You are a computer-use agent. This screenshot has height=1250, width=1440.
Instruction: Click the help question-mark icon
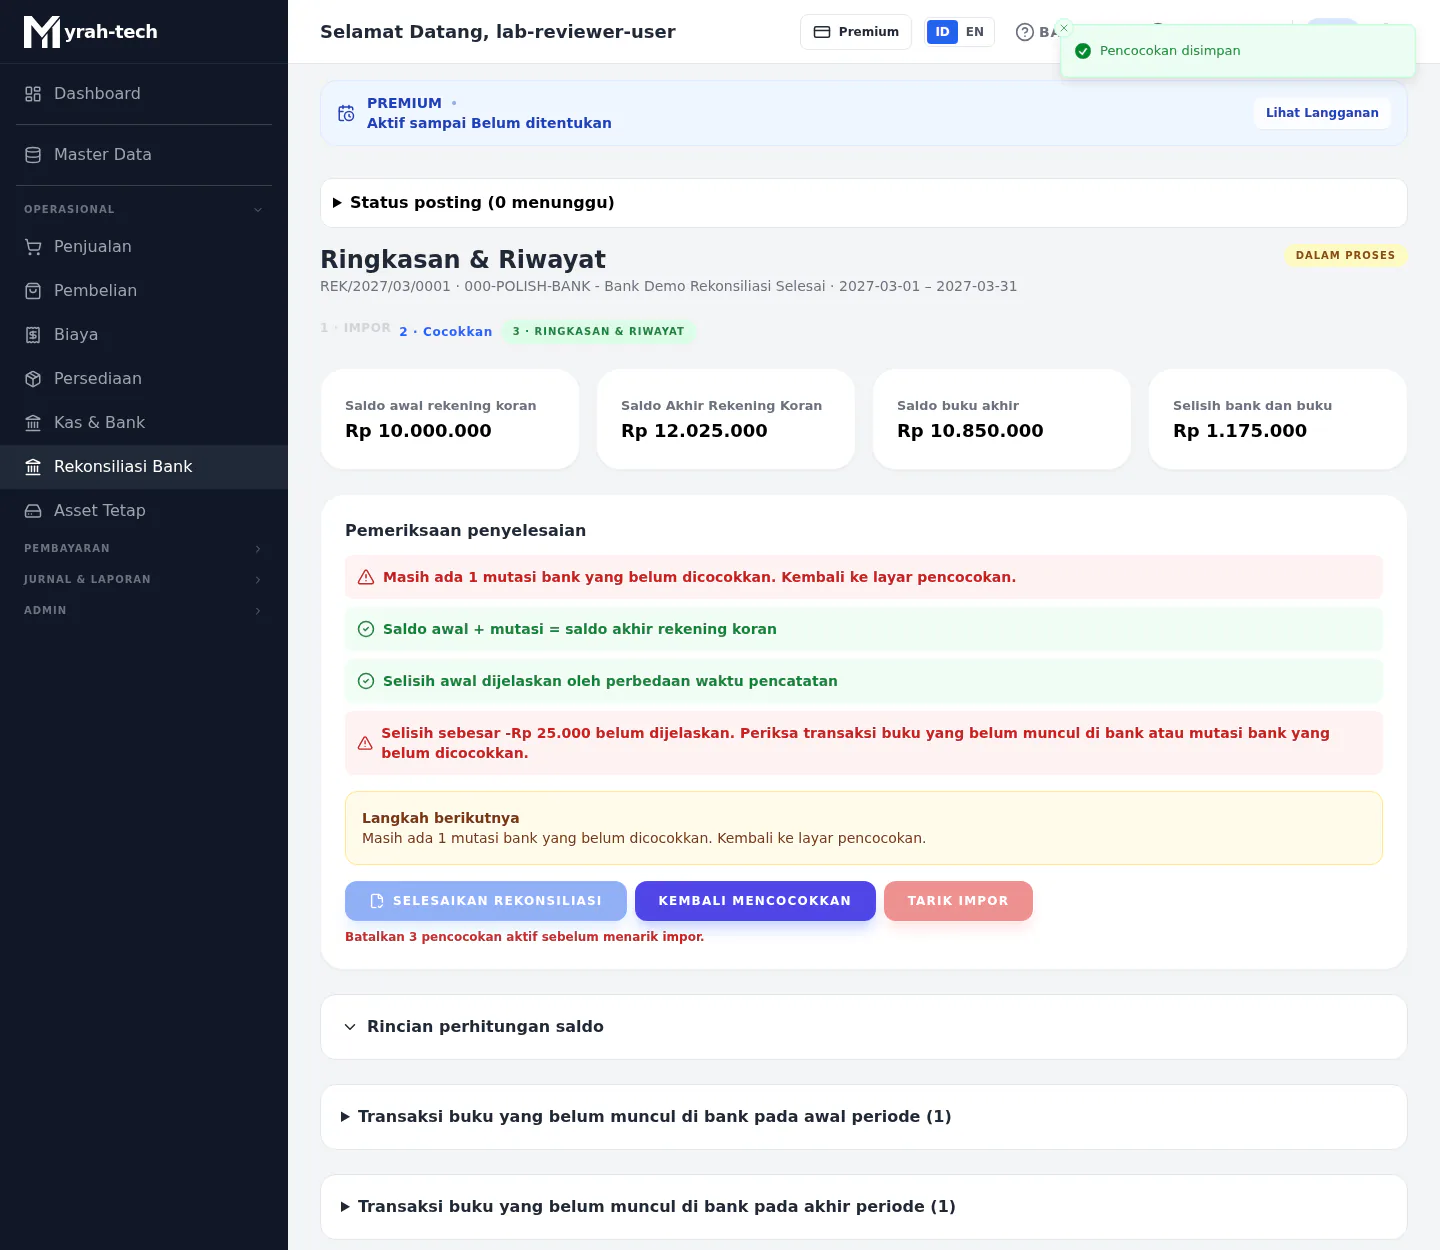(x=1024, y=32)
